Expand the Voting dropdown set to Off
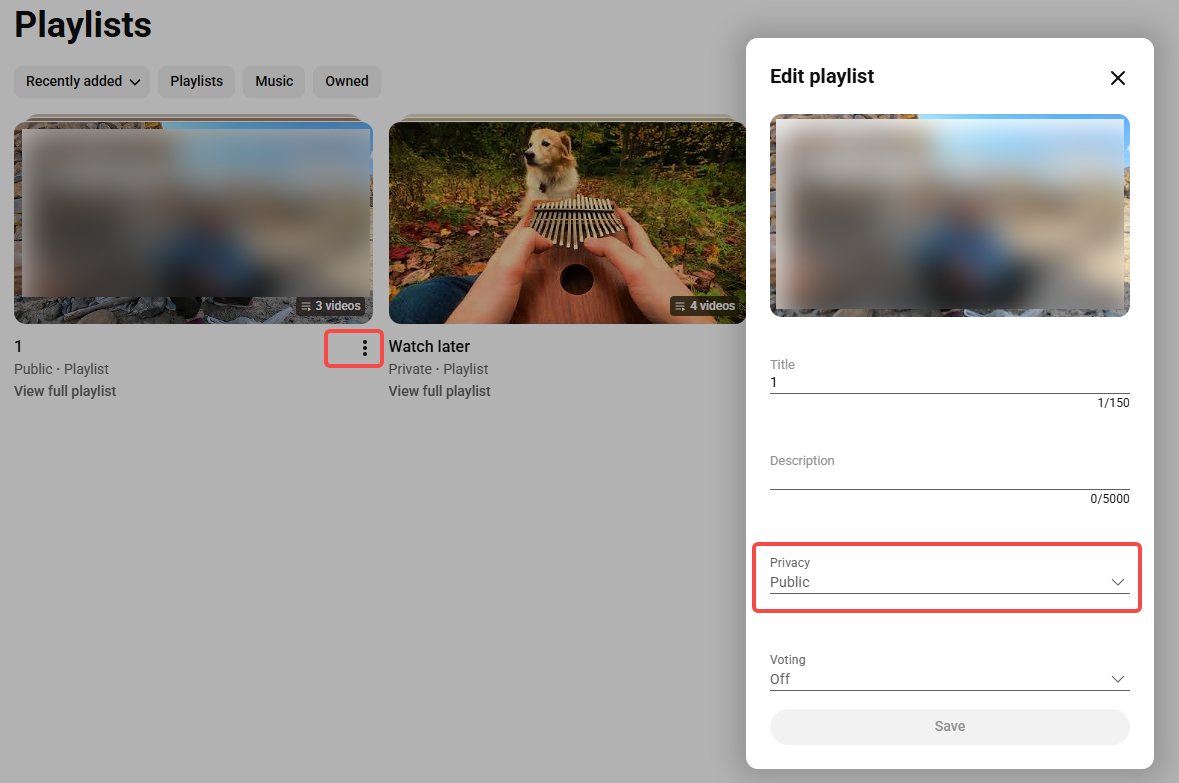1179x783 pixels. coord(947,678)
